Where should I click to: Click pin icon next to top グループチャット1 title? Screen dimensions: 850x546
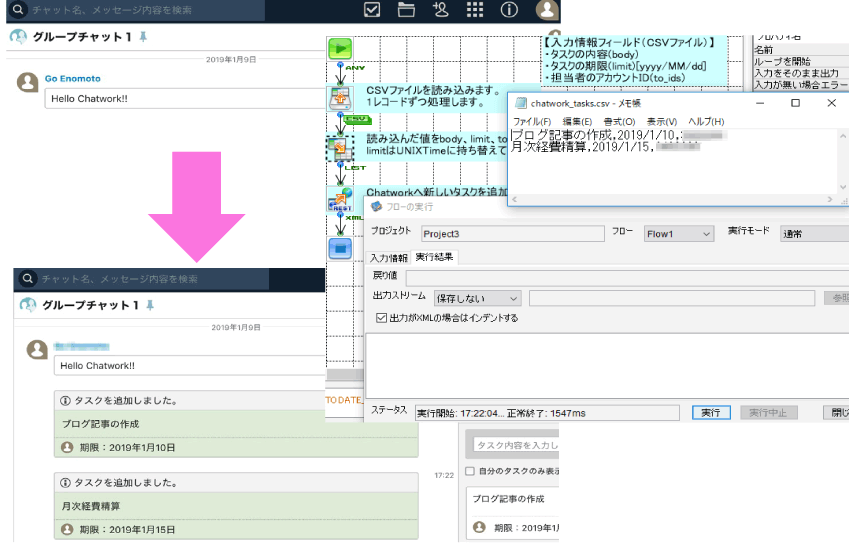(x=143, y=37)
